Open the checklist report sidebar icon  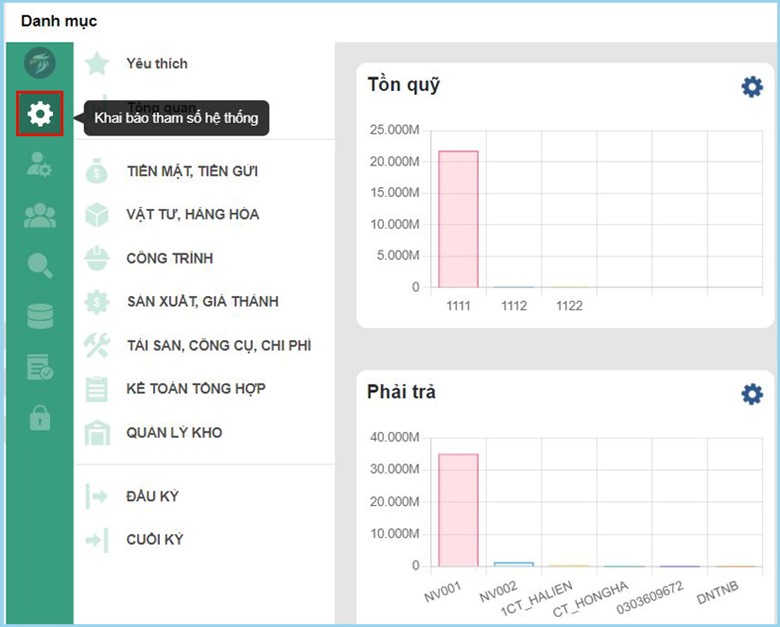coord(40,367)
